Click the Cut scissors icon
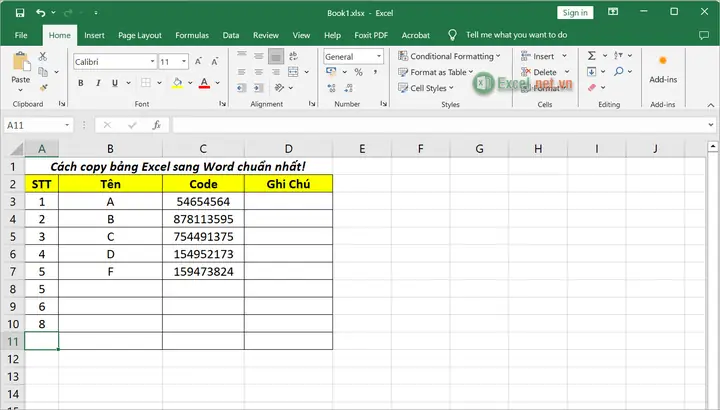Image resolution: width=720 pixels, height=410 pixels. tap(43, 56)
